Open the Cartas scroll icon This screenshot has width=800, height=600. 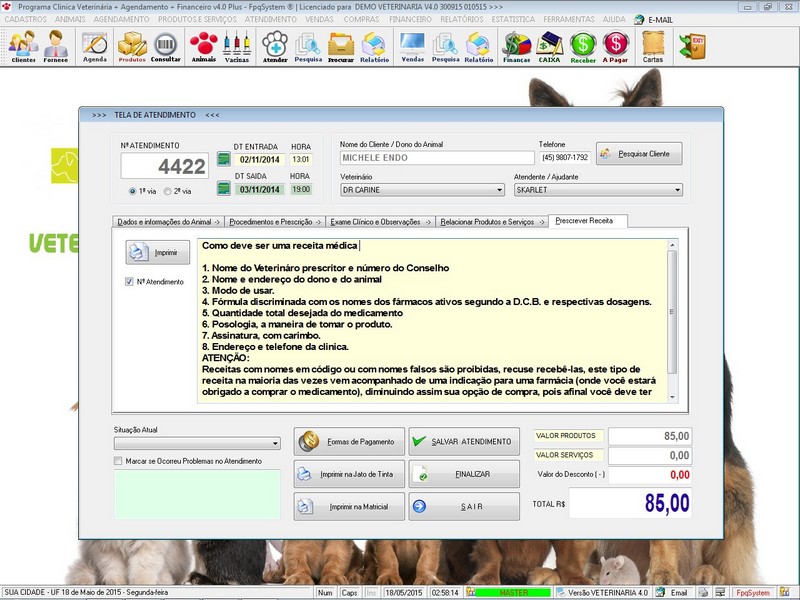pyautogui.click(x=653, y=46)
